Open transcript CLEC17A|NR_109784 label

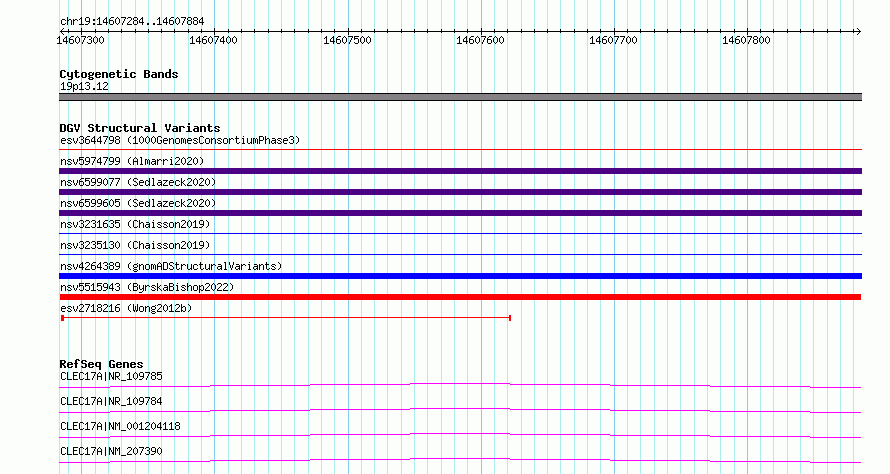click(111, 401)
